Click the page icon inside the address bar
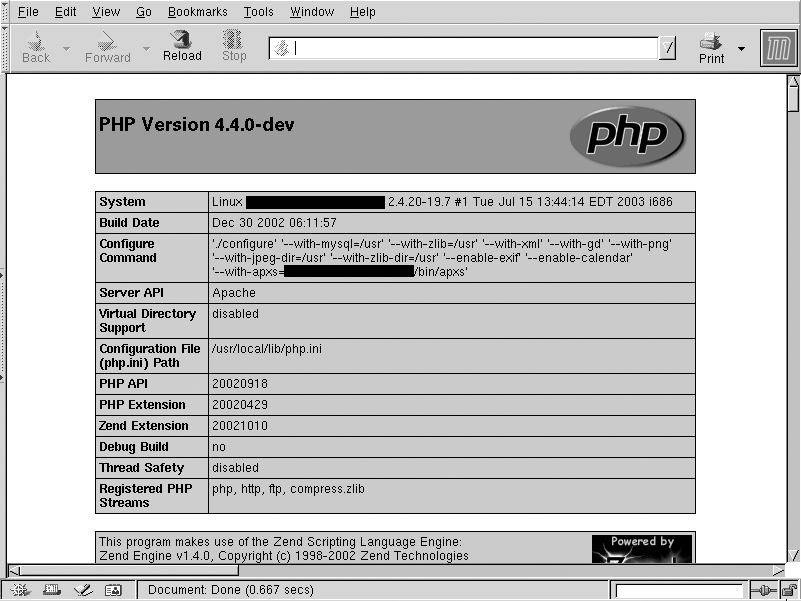 [x=280, y=45]
